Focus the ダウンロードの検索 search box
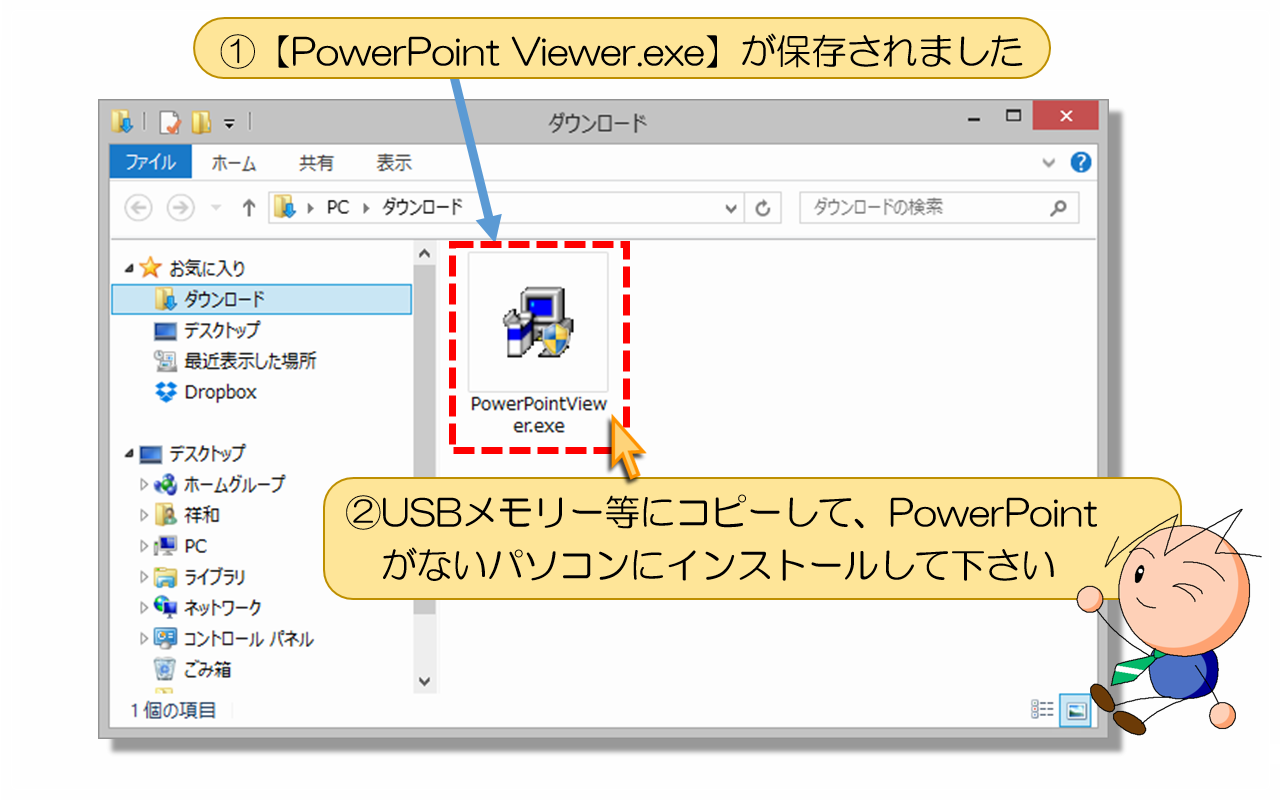 pyautogui.click(x=939, y=208)
